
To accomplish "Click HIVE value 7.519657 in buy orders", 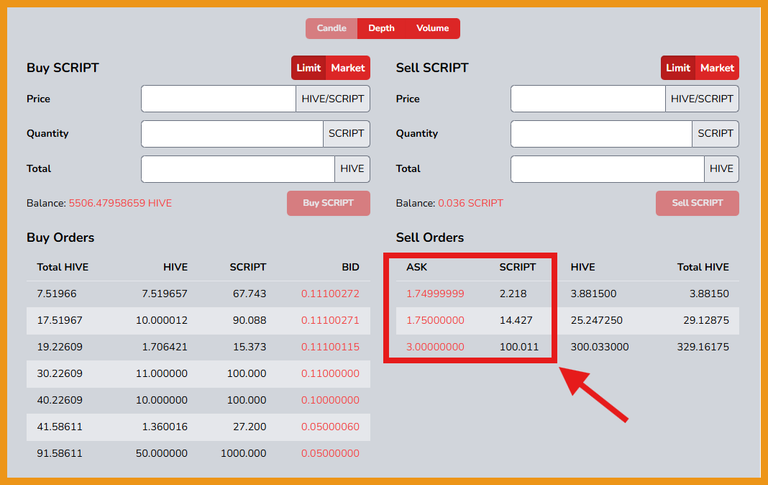I will point(165,294).
